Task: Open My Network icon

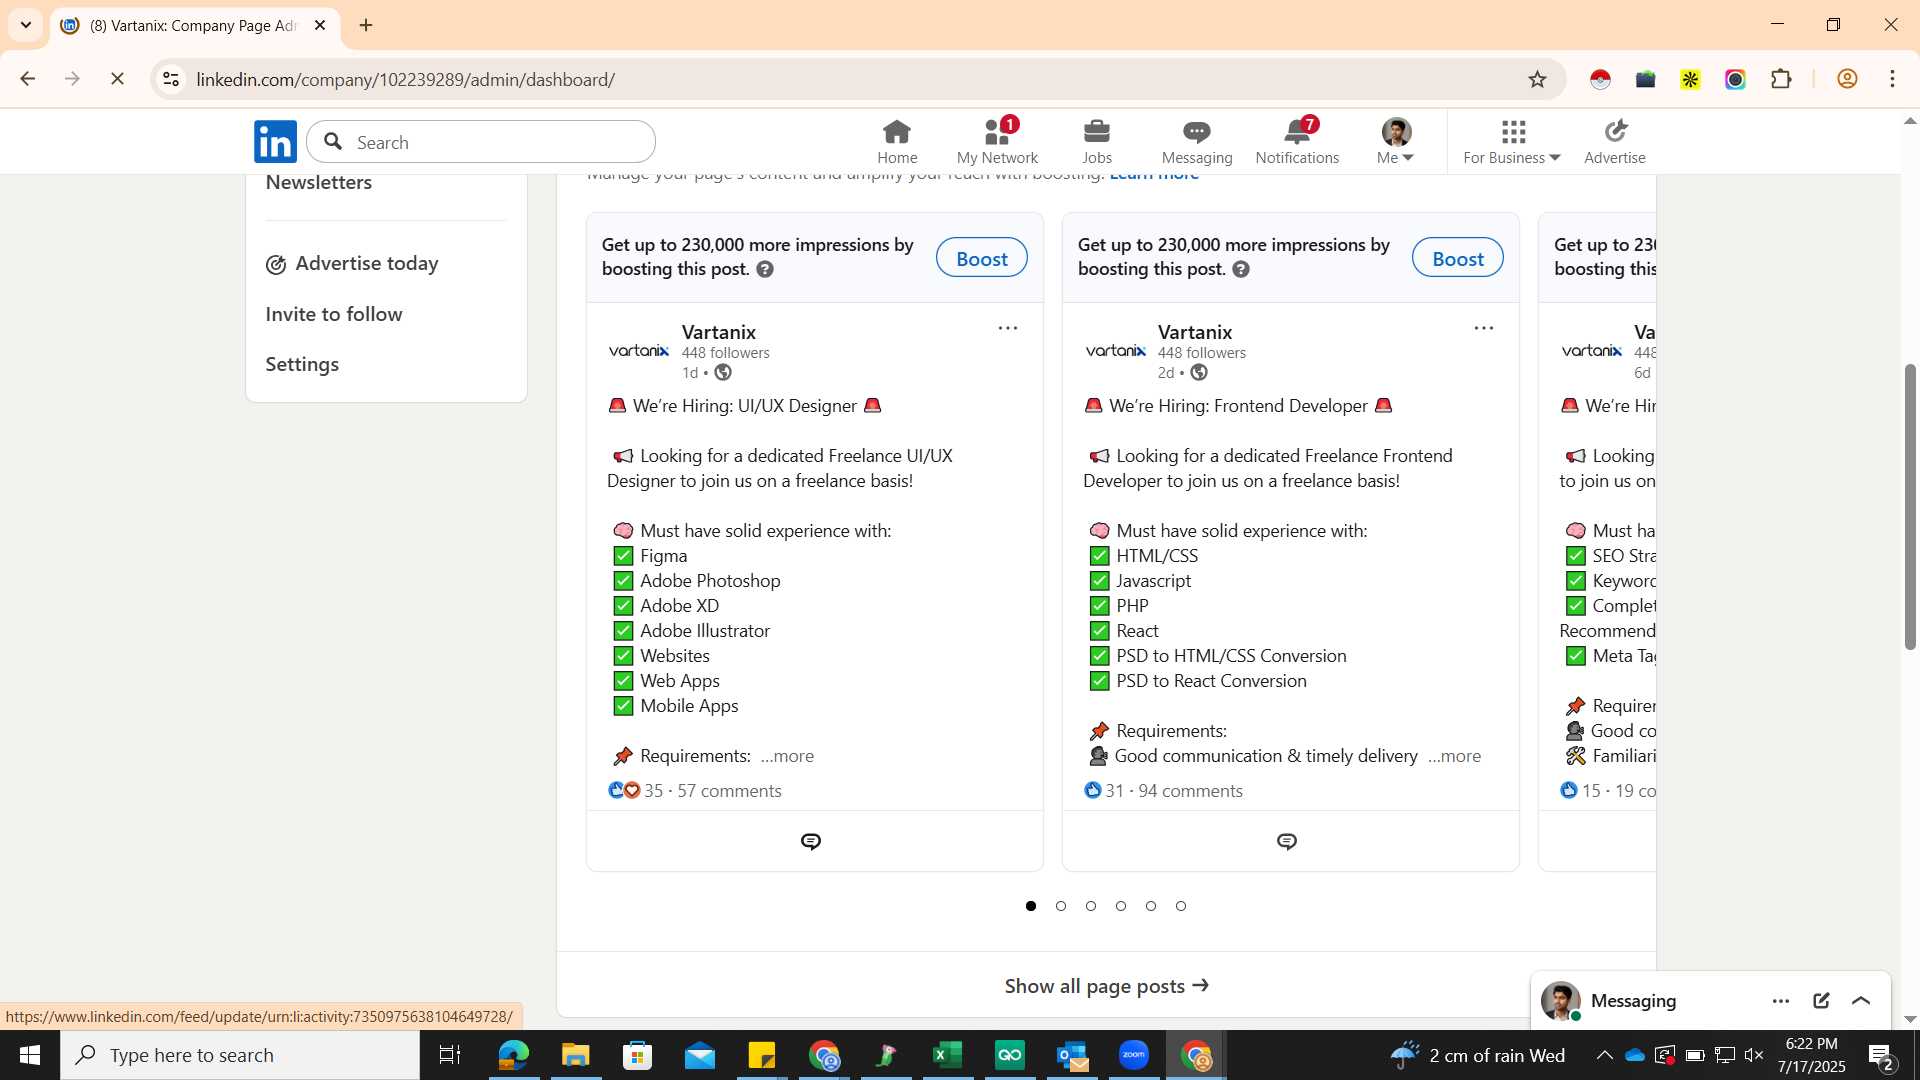Action: click(x=997, y=142)
